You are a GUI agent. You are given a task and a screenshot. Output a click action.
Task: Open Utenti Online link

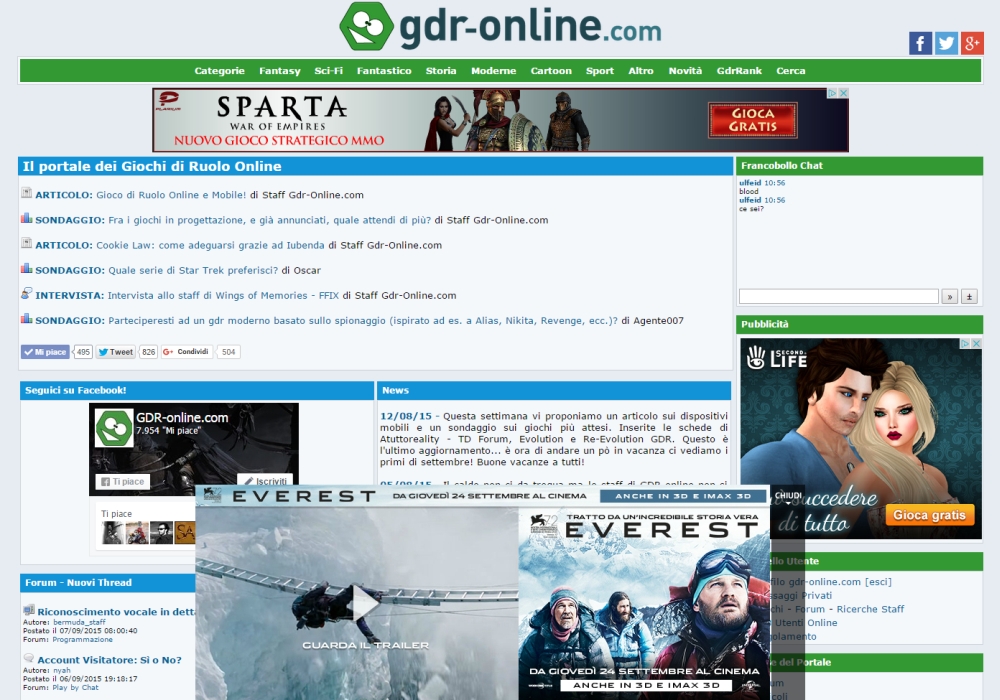coord(806,623)
